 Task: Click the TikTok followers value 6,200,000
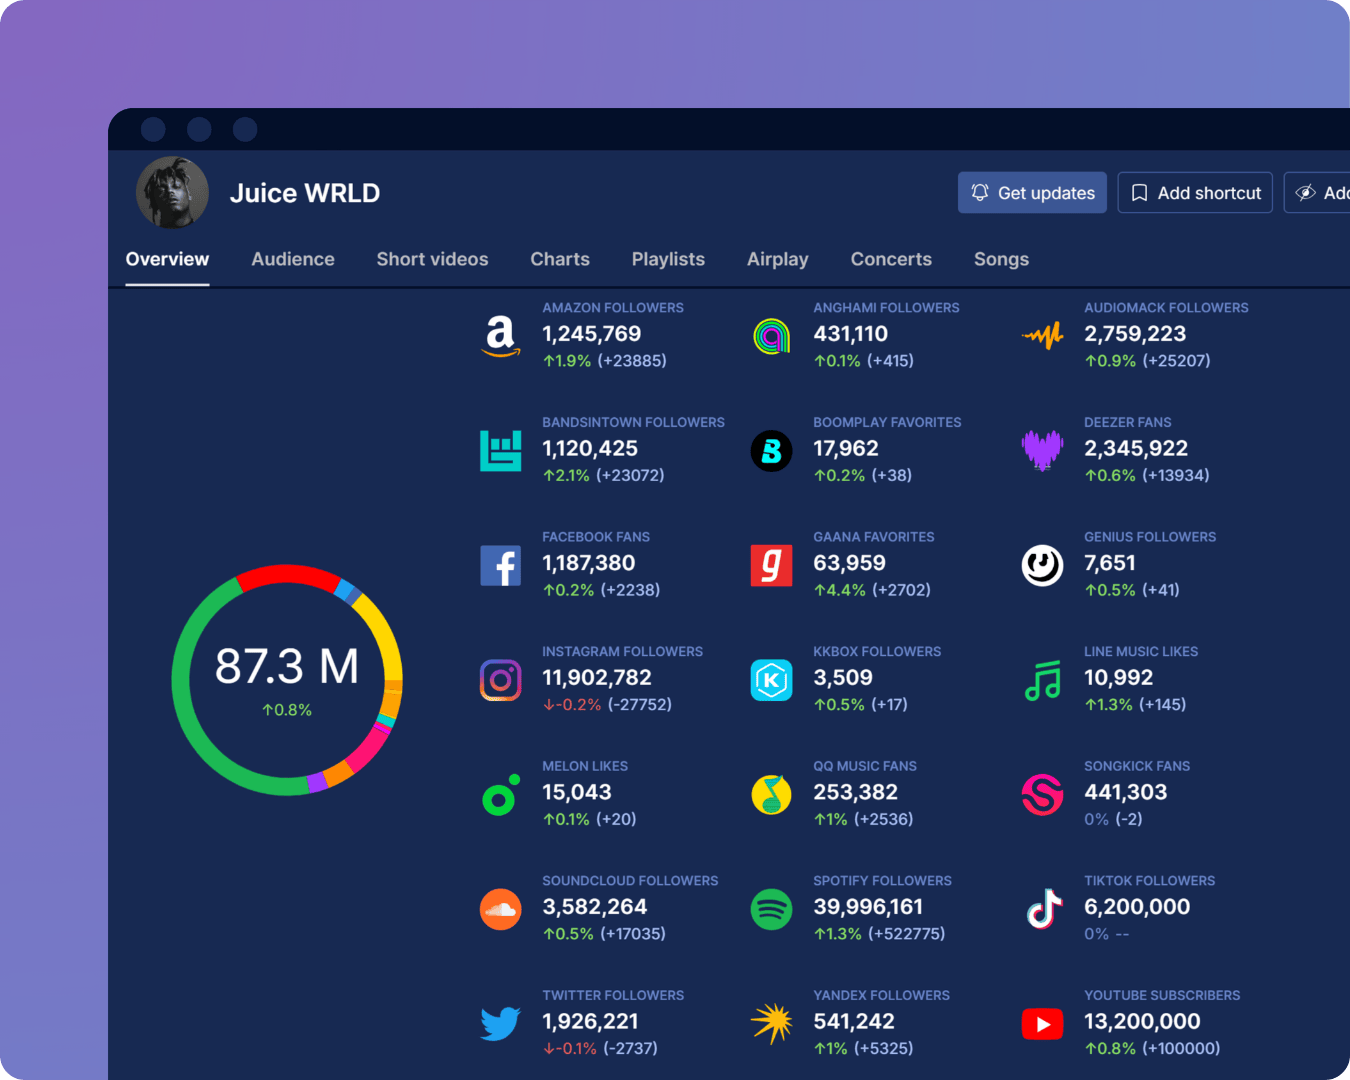[x=1137, y=907]
